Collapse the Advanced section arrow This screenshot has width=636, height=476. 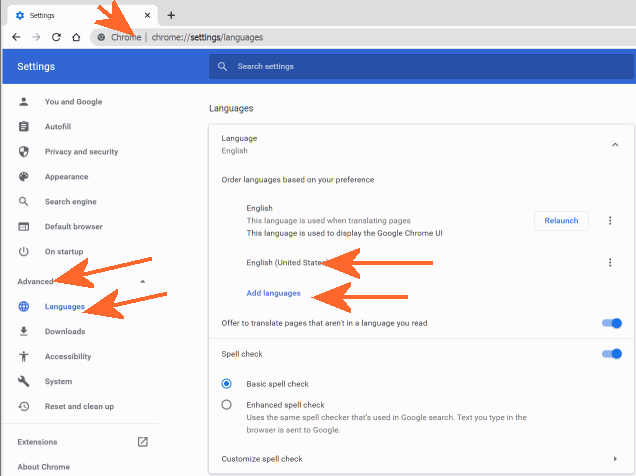(x=142, y=281)
